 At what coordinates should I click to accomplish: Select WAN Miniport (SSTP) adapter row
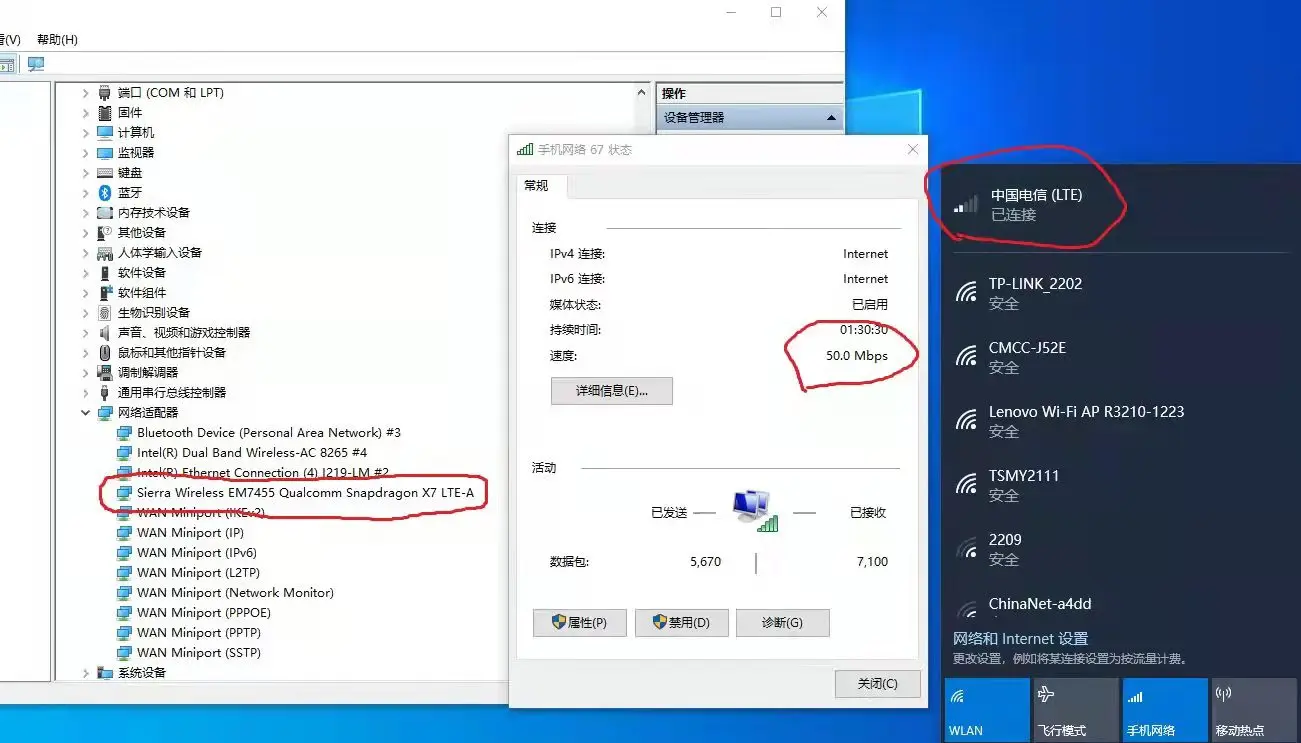190,653
